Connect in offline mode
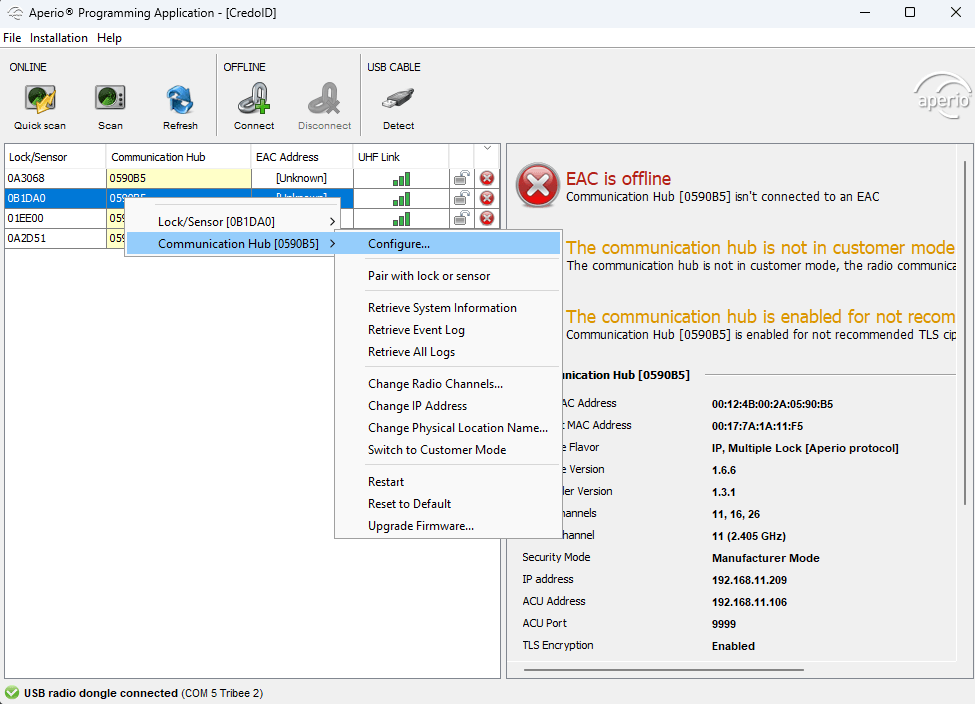975x704 pixels. (x=254, y=107)
